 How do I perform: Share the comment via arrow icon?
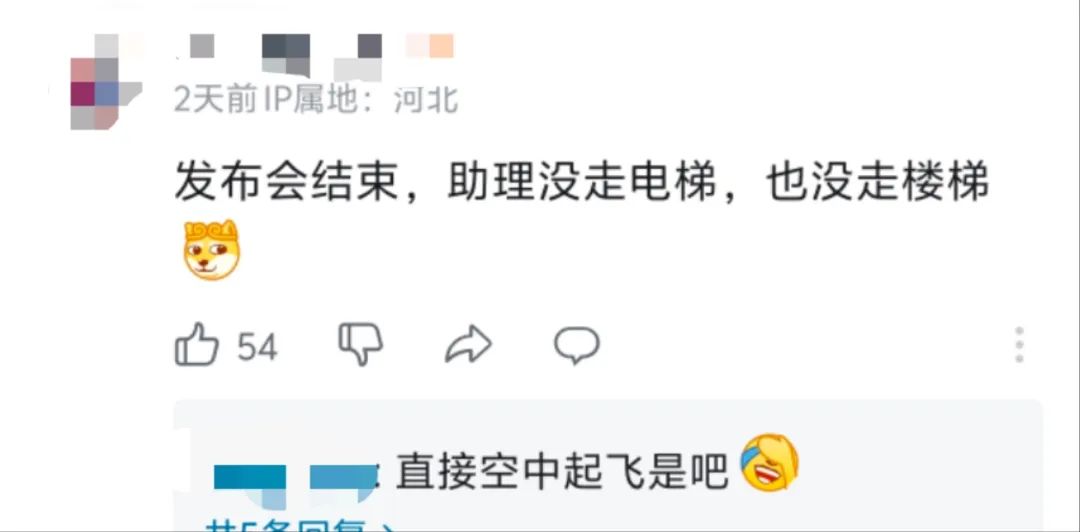pyautogui.click(x=468, y=344)
